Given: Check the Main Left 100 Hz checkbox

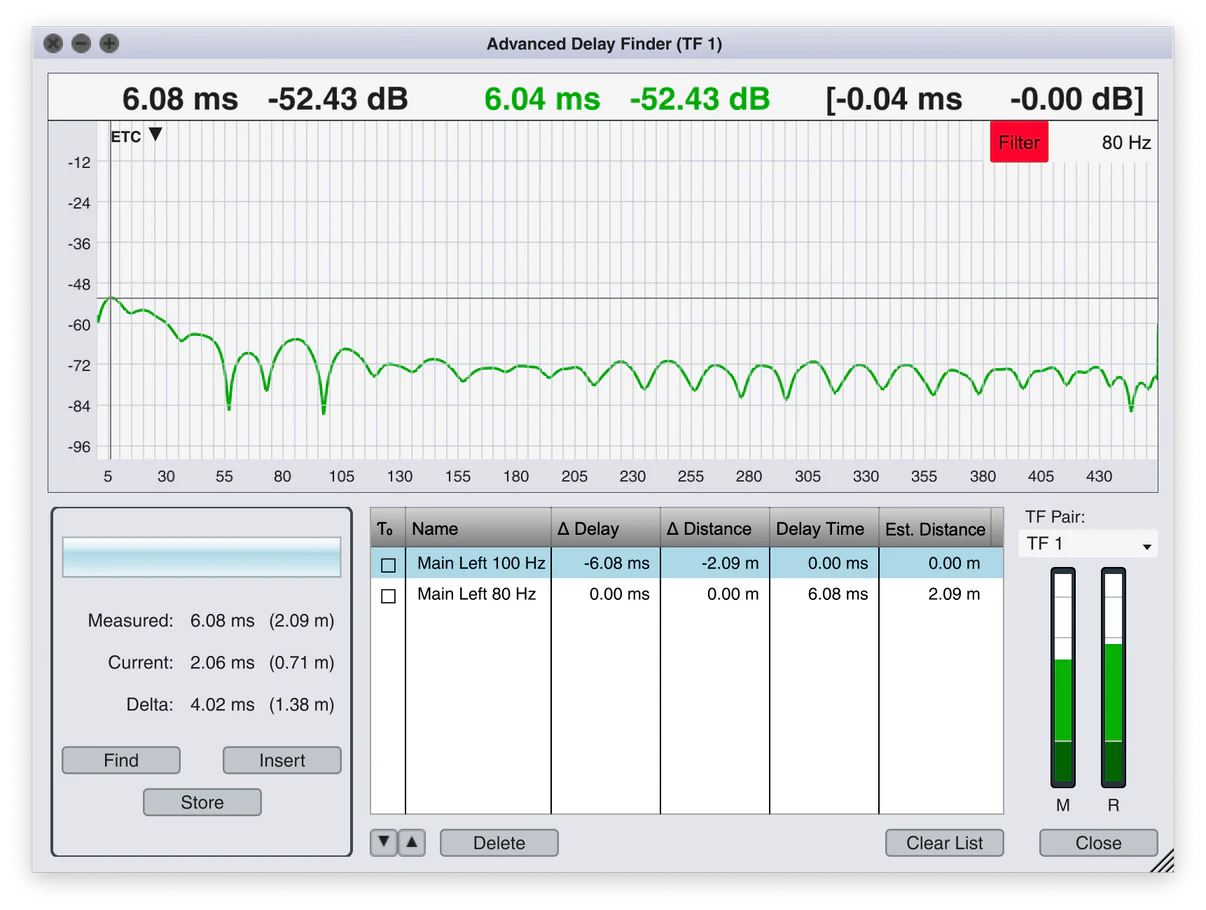Looking at the screenshot, I should pyautogui.click(x=388, y=565).
